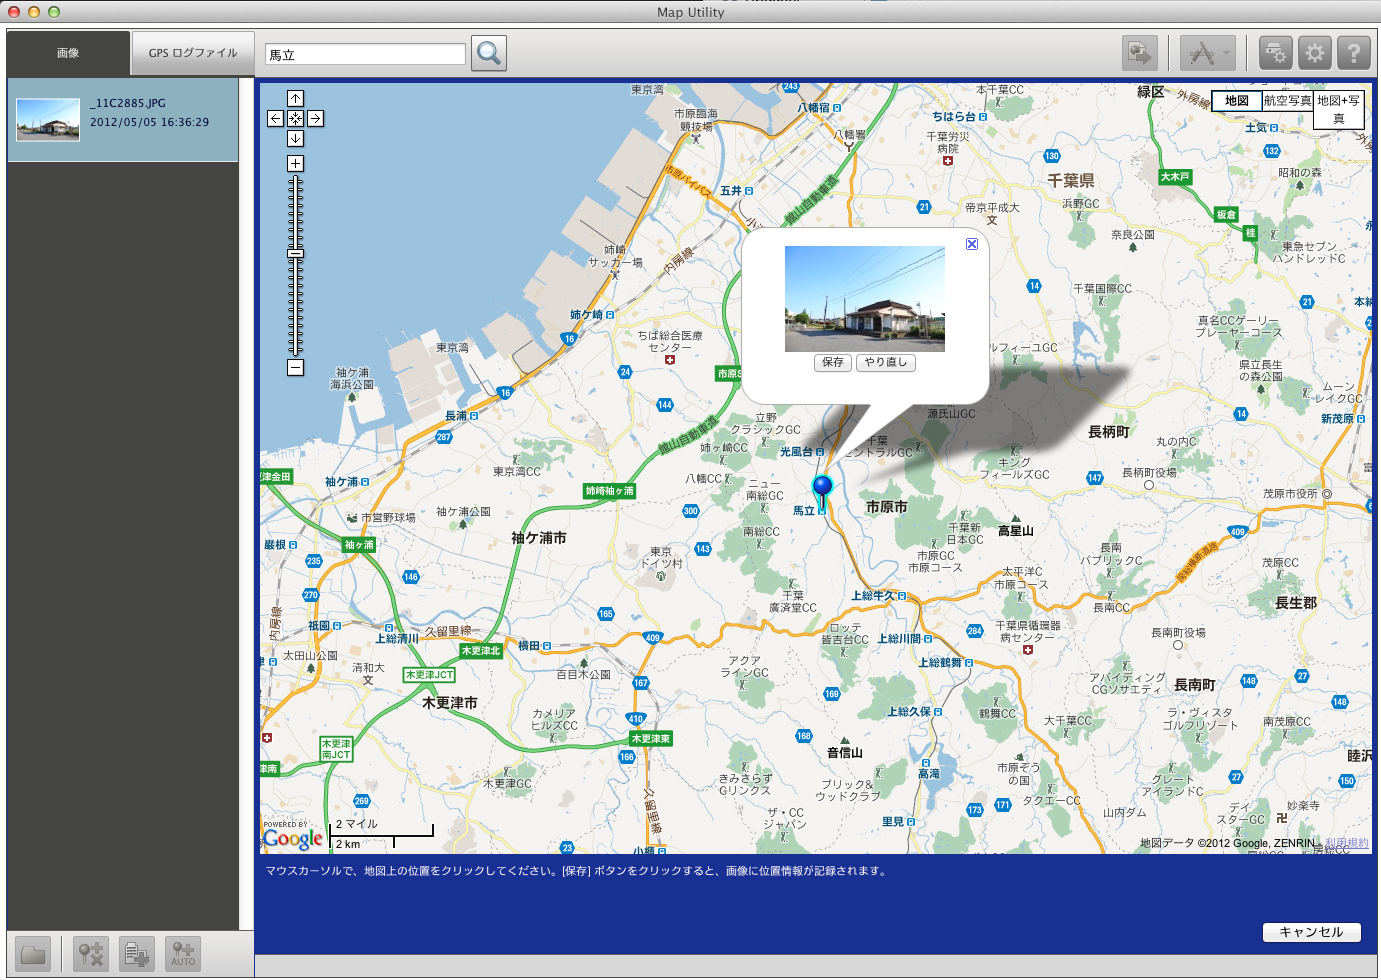1381x980 pixels.
Task: Click the open folder icon
Action: tap(33, 954)
